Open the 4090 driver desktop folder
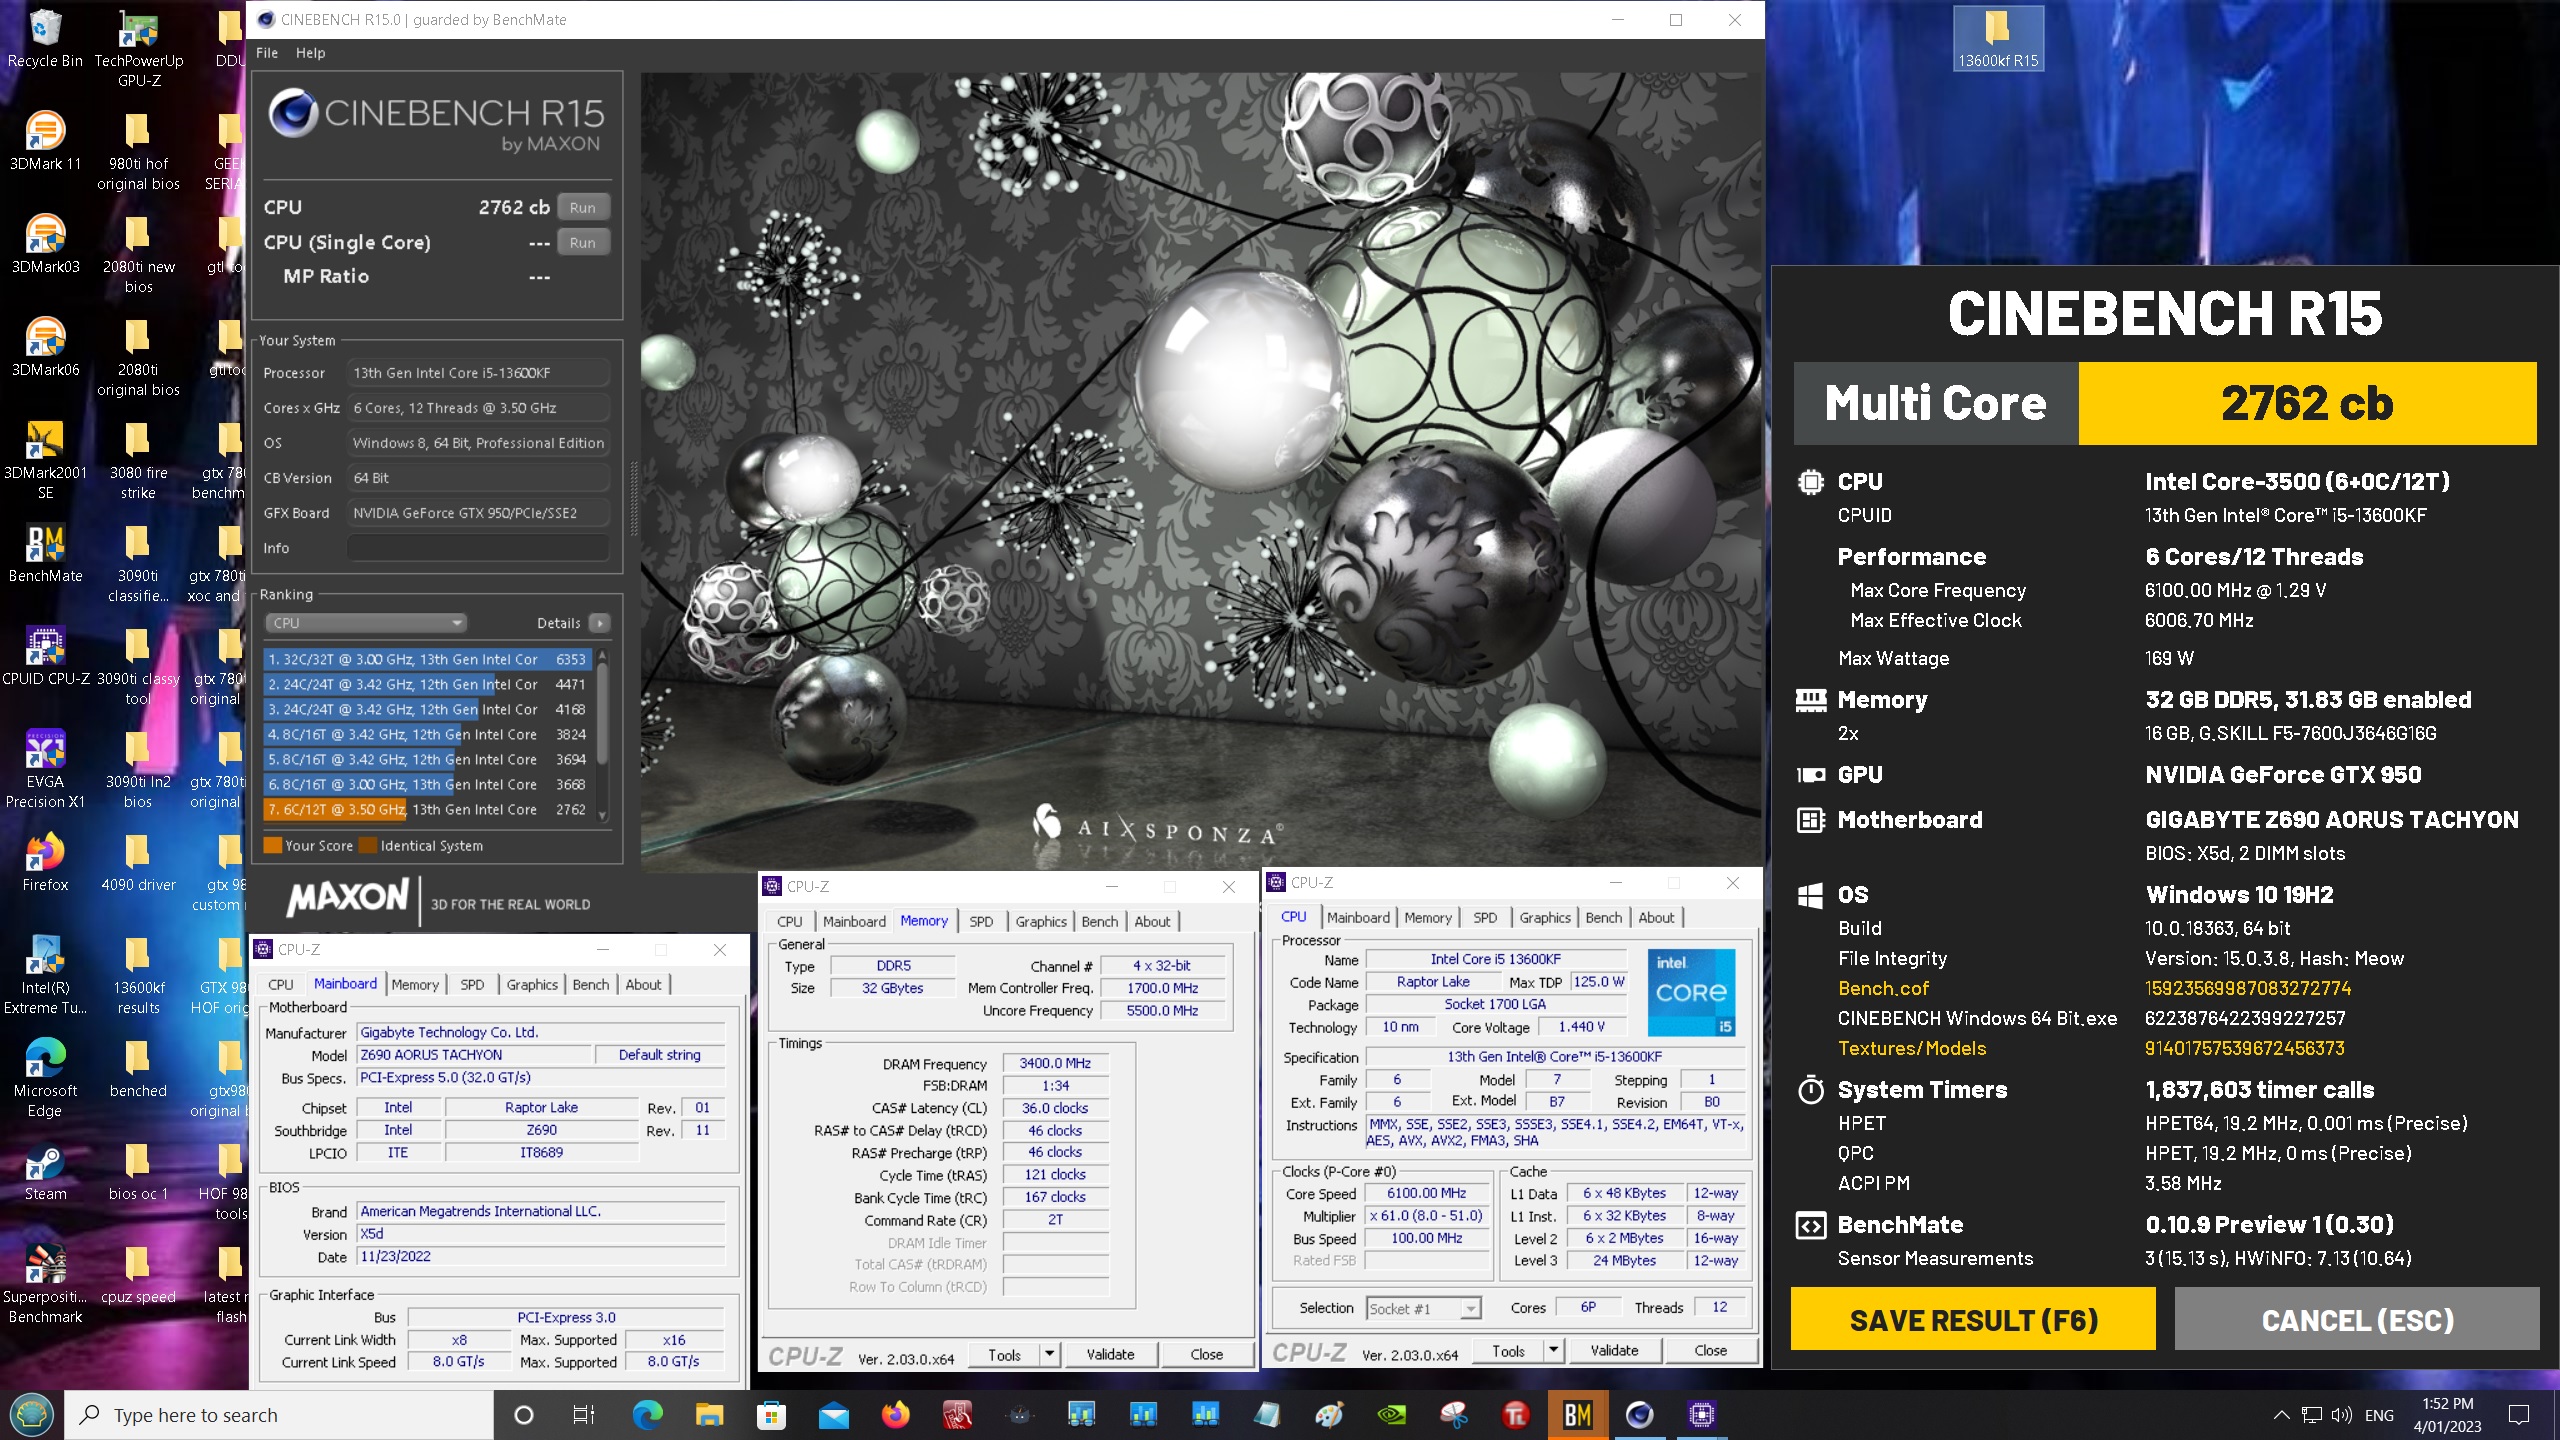The width and height of the screenshot is (2560, 1440). point(138,863)
